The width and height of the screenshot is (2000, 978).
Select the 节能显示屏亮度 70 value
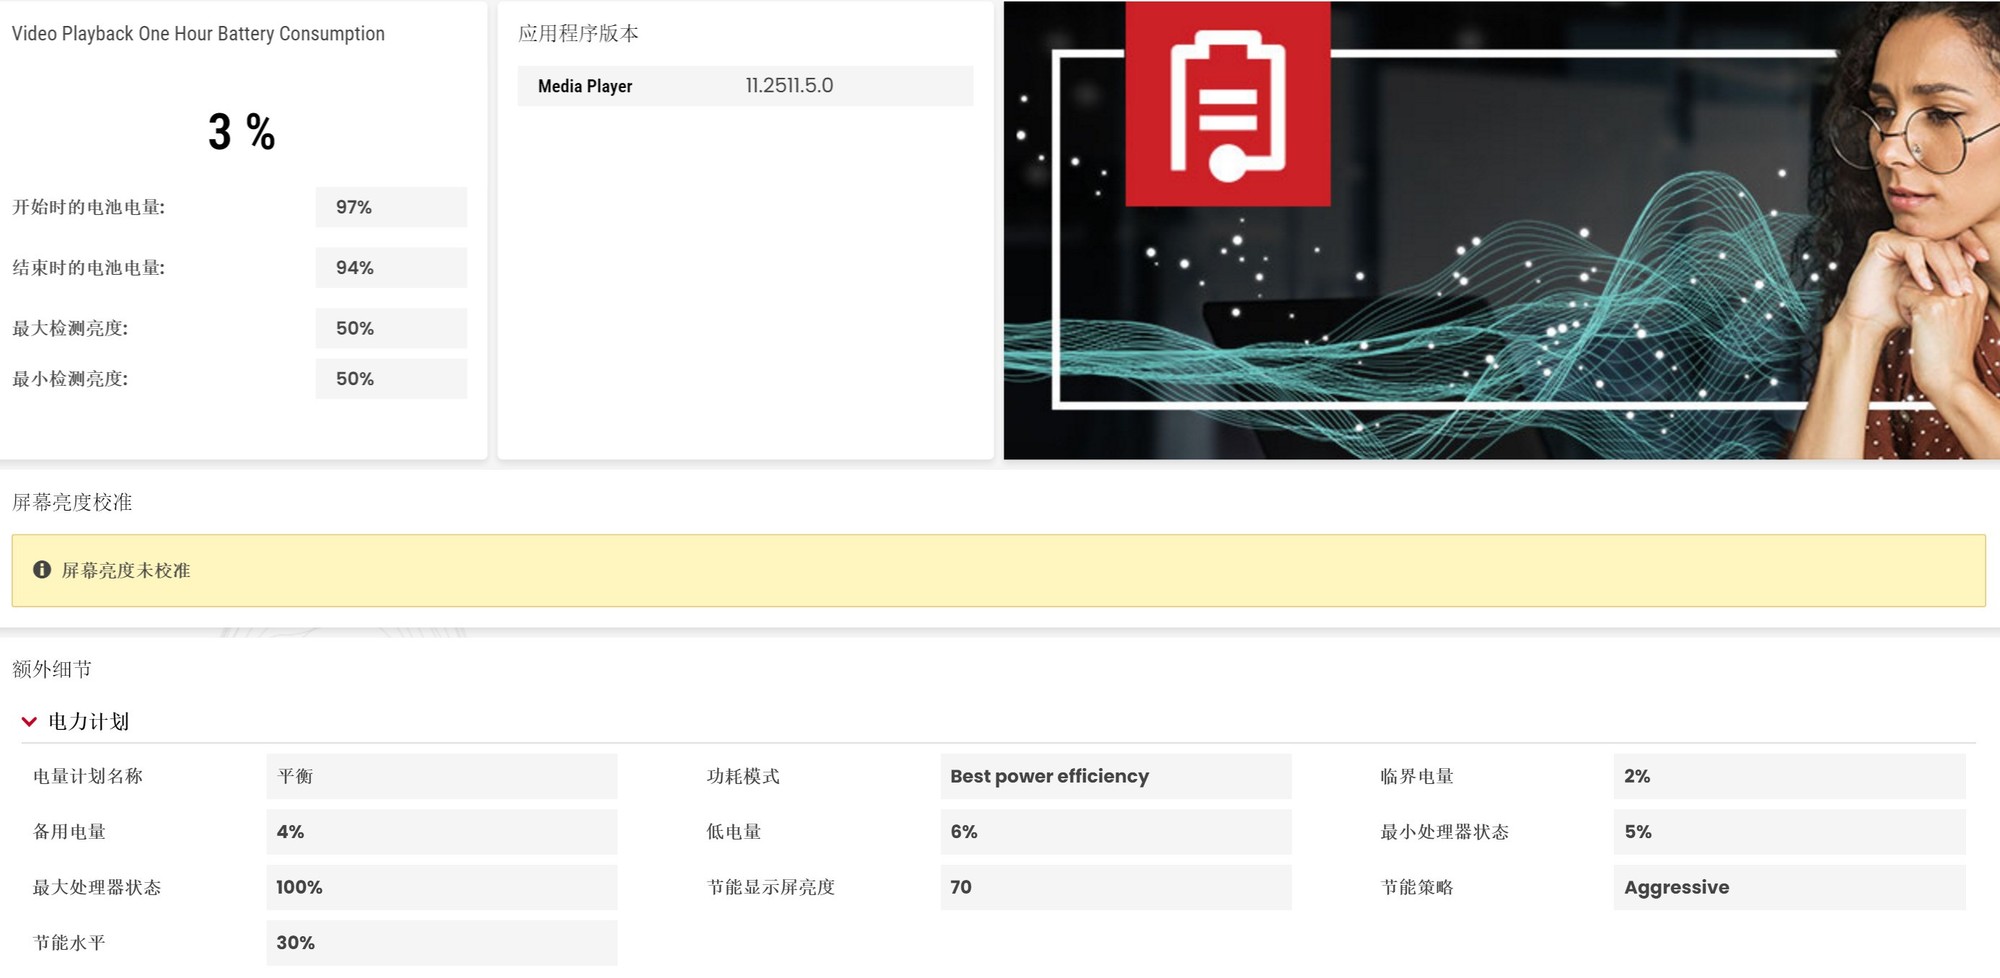tap(1114, 887)
